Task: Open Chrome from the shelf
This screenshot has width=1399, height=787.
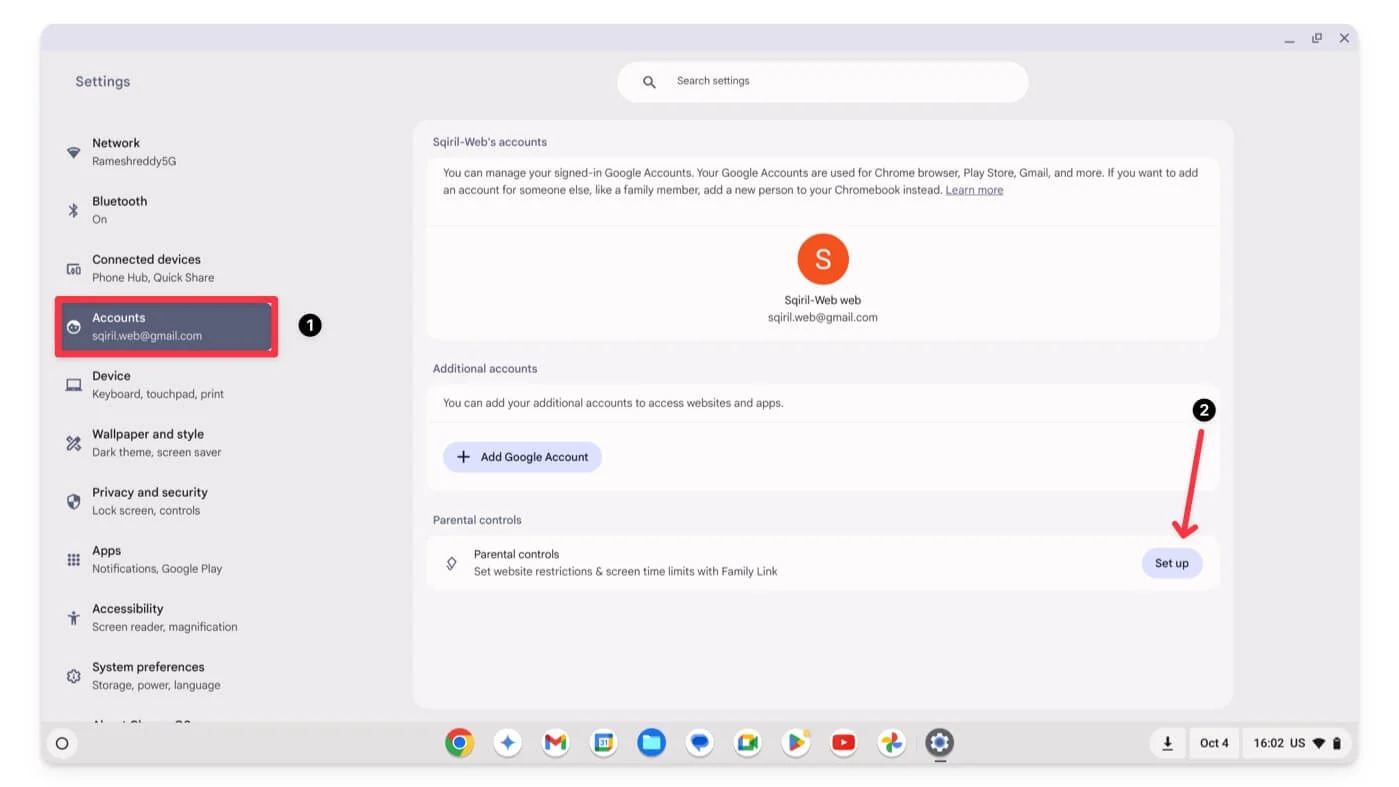Action: (x=459, y=743)
